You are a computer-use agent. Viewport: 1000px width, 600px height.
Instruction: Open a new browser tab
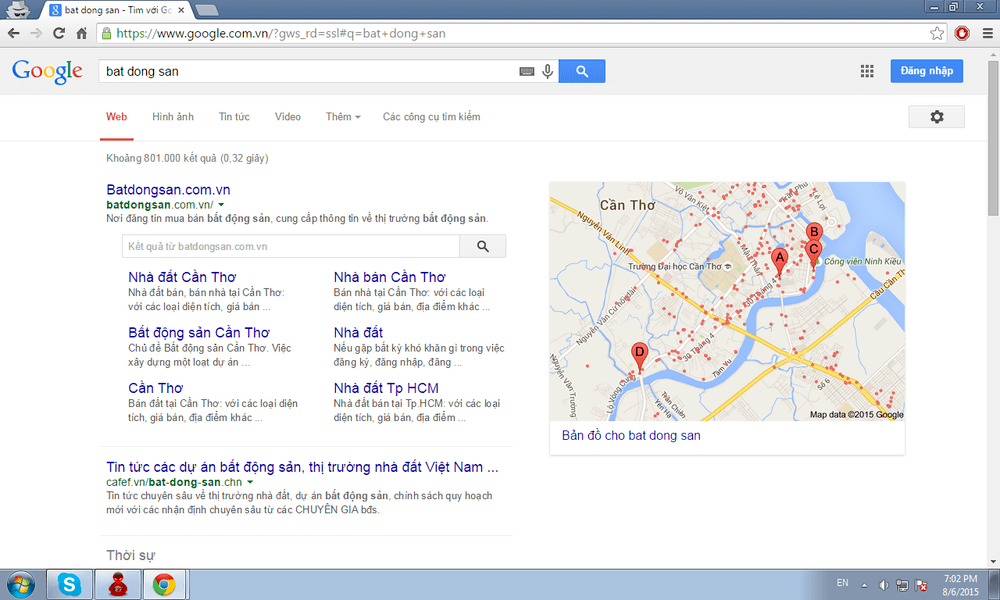click(206, 10)
